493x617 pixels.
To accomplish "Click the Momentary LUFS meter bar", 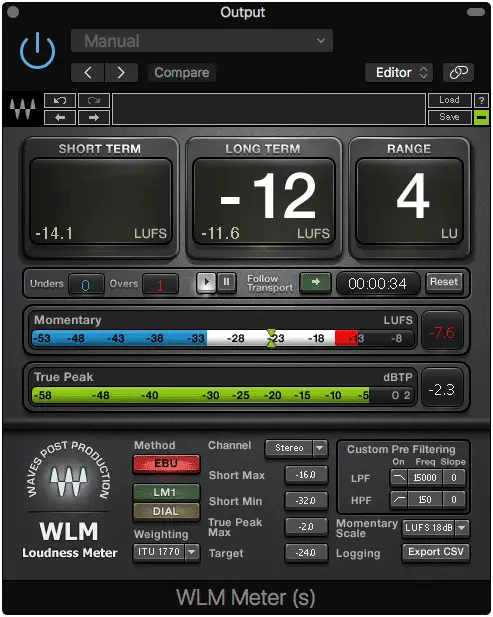I will pos(223,338).
